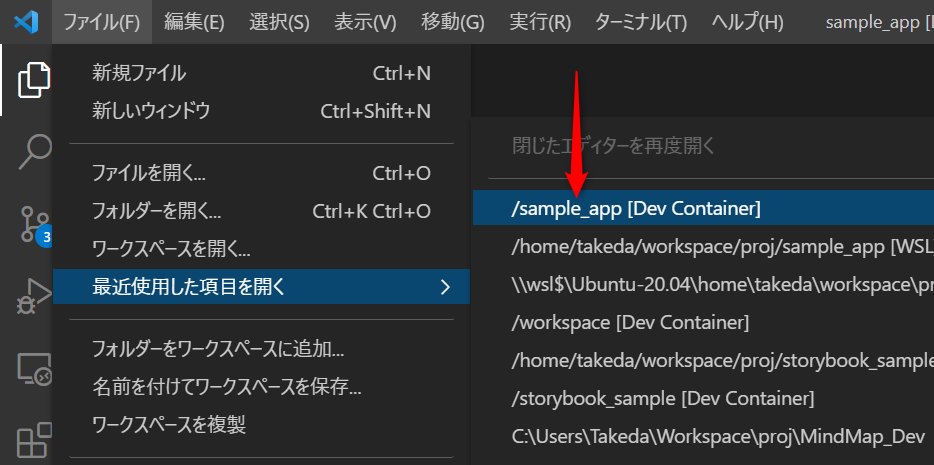Select ワークスペースを開く... menu entry
The width and height of the screenshot is (934, 465).
click(261, 249)
